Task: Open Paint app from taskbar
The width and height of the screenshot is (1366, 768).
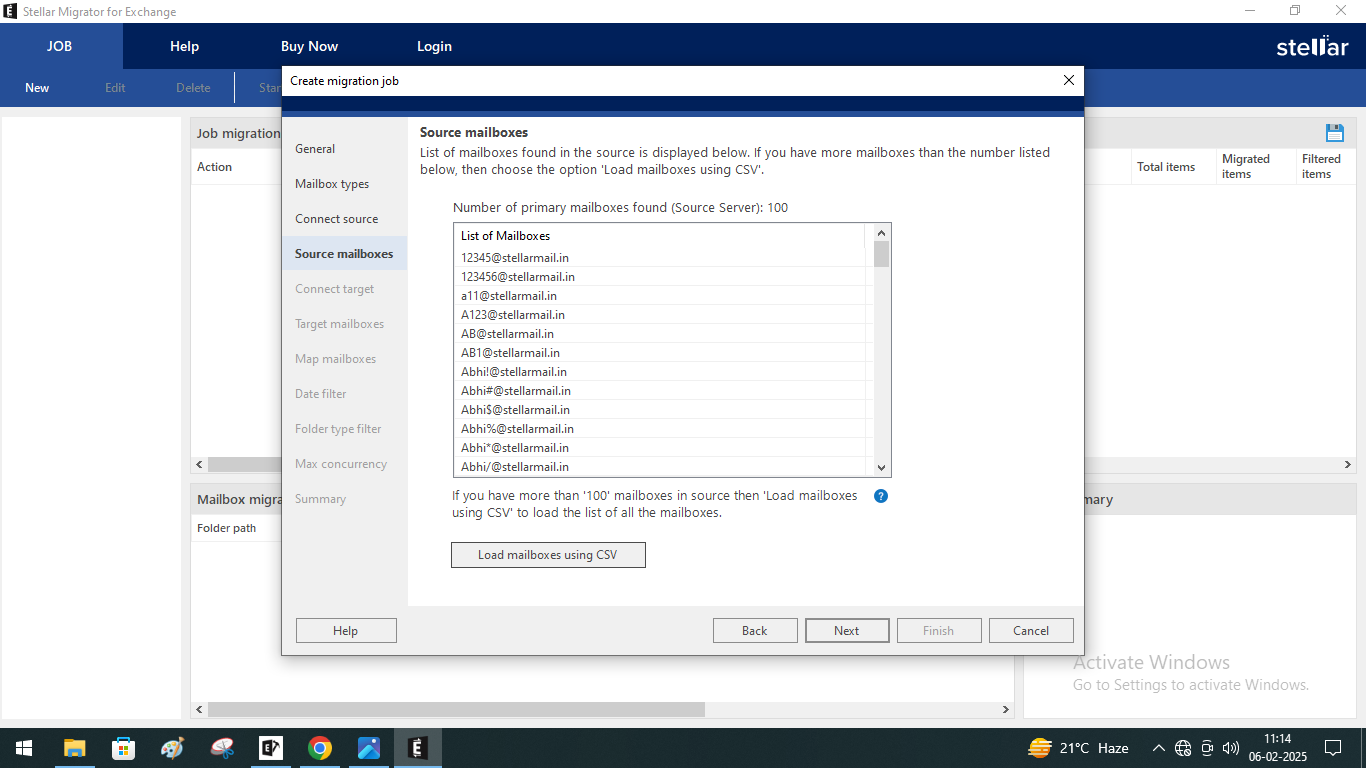Action: click(172, 748)
